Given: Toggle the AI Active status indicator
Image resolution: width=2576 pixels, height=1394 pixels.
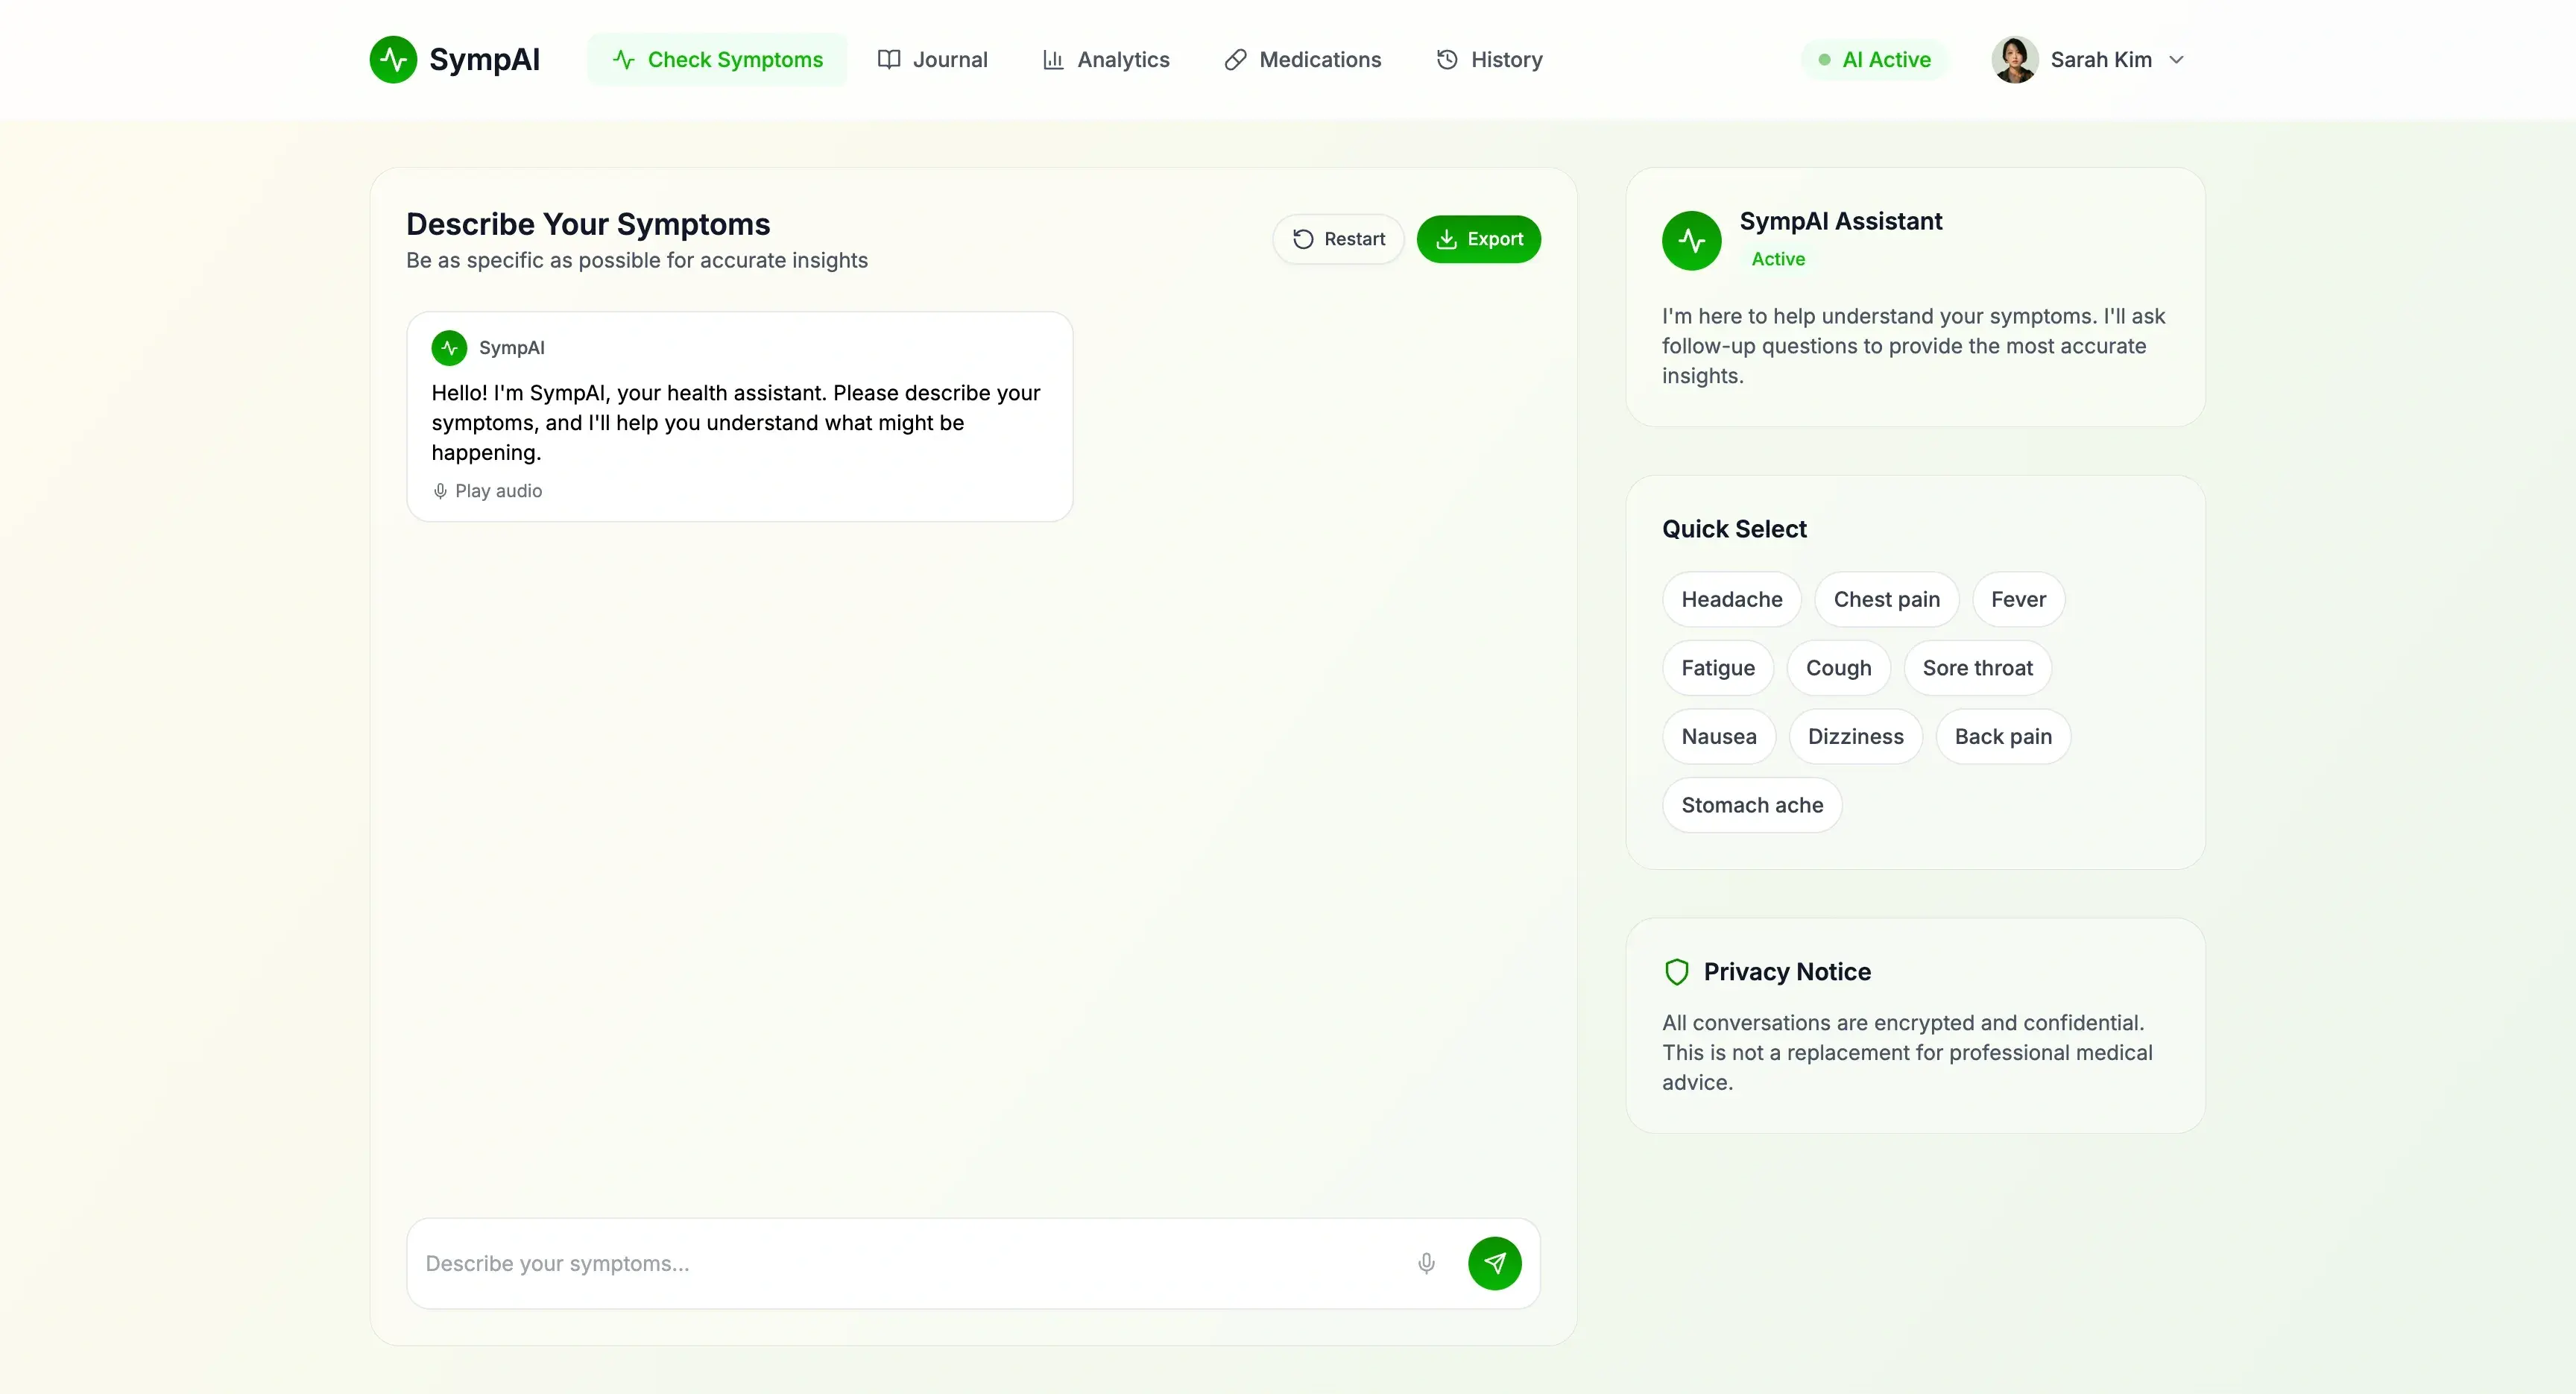Looking at the screenshot, I should click(1872, 59).
